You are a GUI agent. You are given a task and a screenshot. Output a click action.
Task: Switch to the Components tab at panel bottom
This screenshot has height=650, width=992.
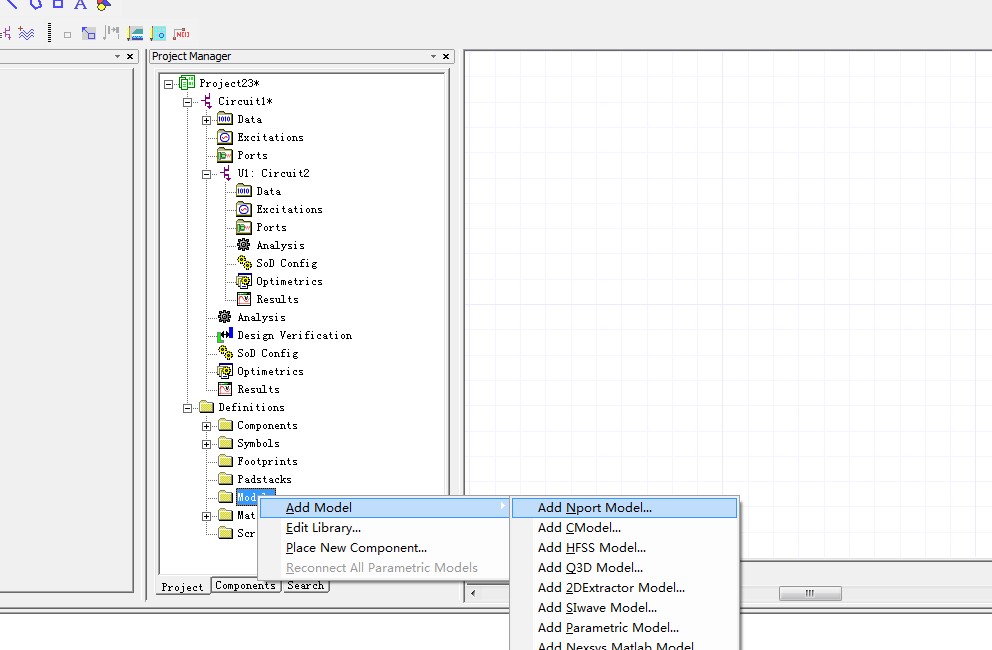point(245,585)
